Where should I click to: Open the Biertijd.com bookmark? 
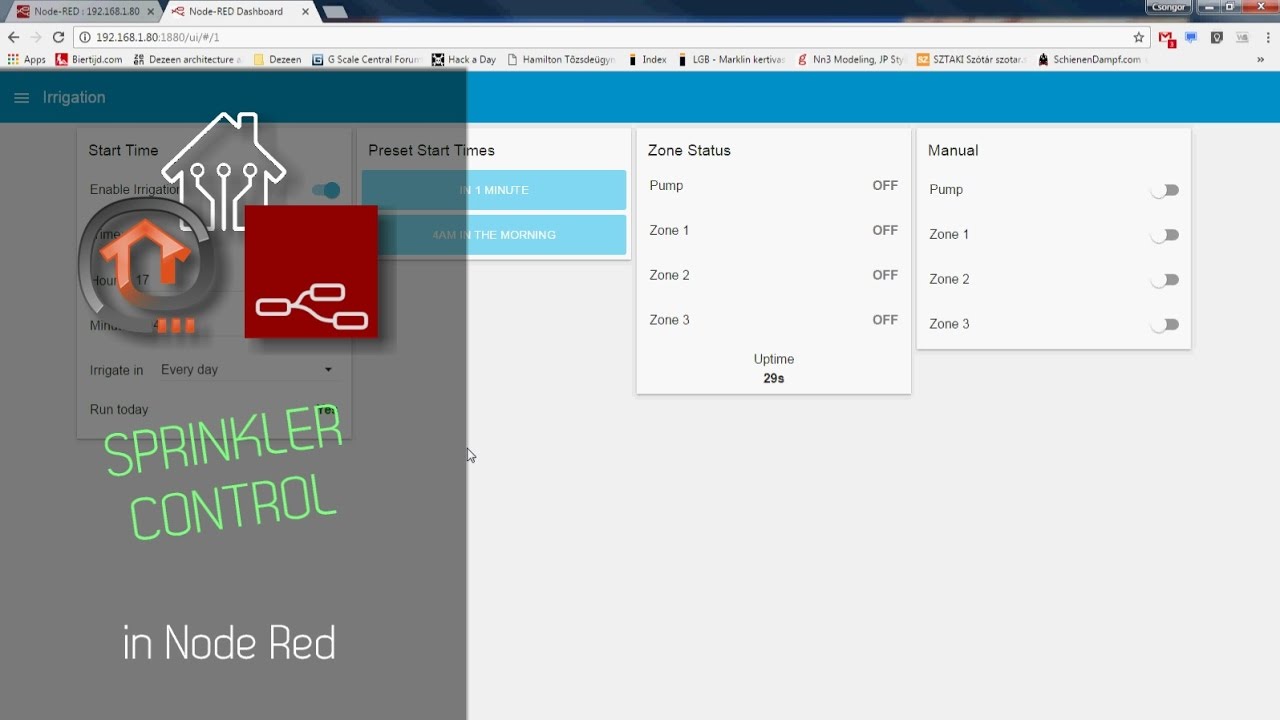pos(89,60)
